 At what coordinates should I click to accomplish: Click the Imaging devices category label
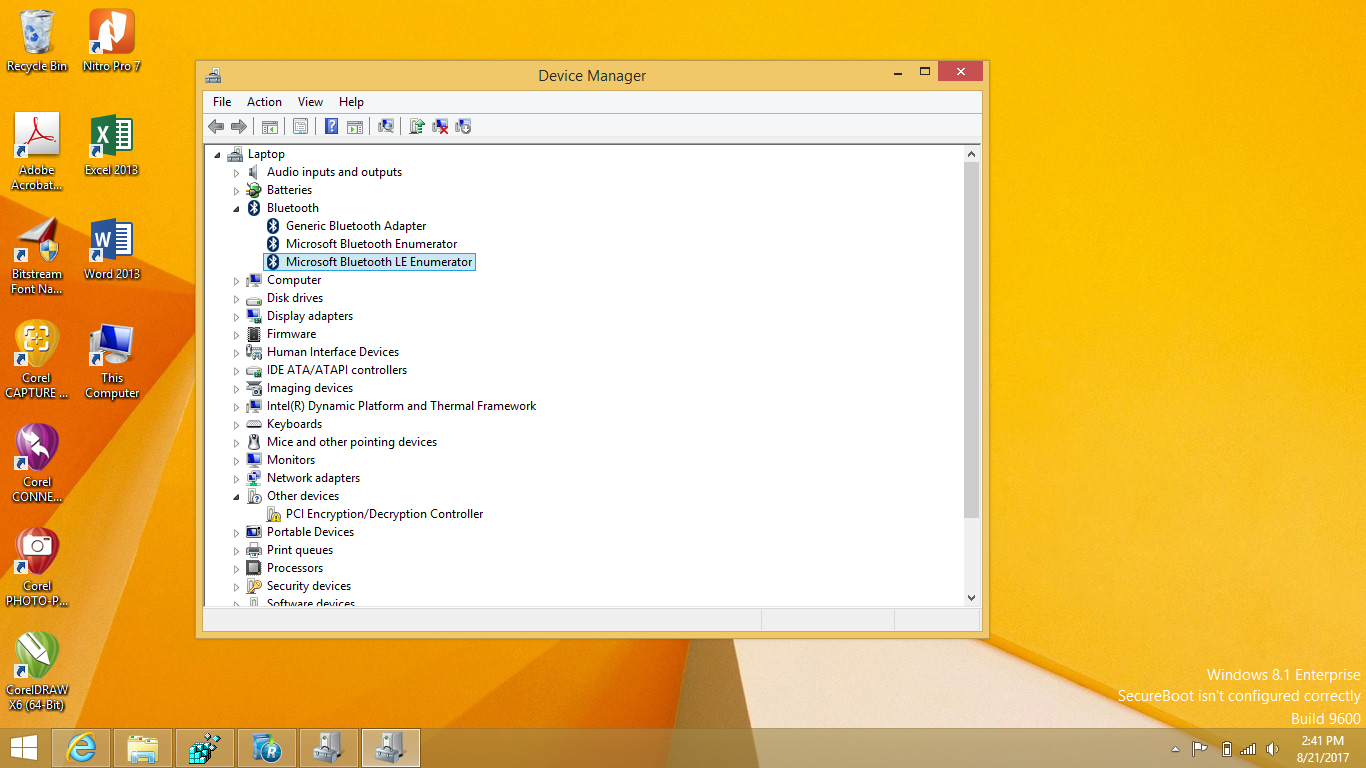[x=310, y=388]
